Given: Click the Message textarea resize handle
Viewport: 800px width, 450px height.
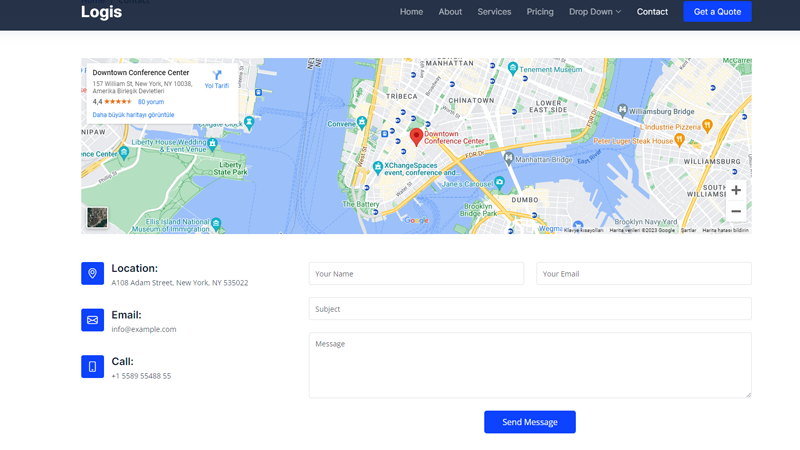Looking at the screenshot, I should [x=748, y=394].
